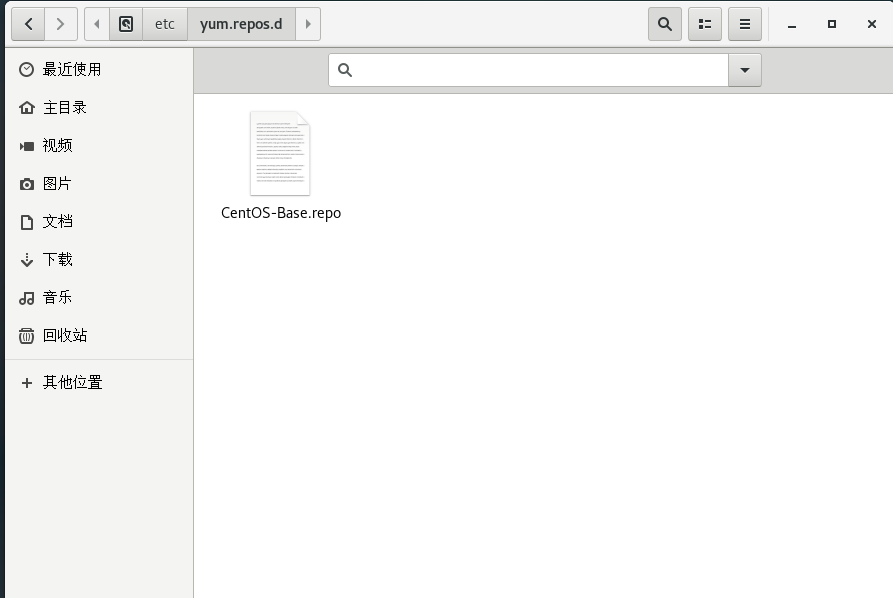The image size is (893, 598).
Task: Click the music note icon beside 音乐
Action: 26,298
